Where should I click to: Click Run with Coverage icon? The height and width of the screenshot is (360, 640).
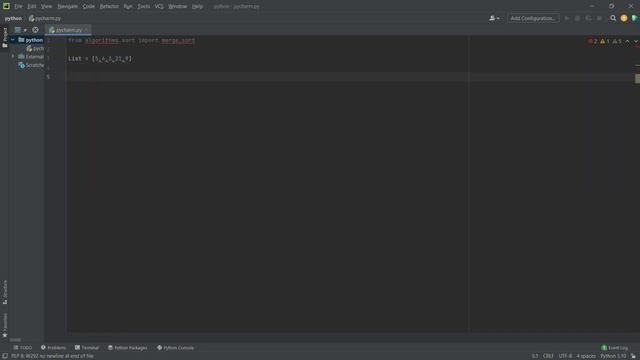[588, 18]
